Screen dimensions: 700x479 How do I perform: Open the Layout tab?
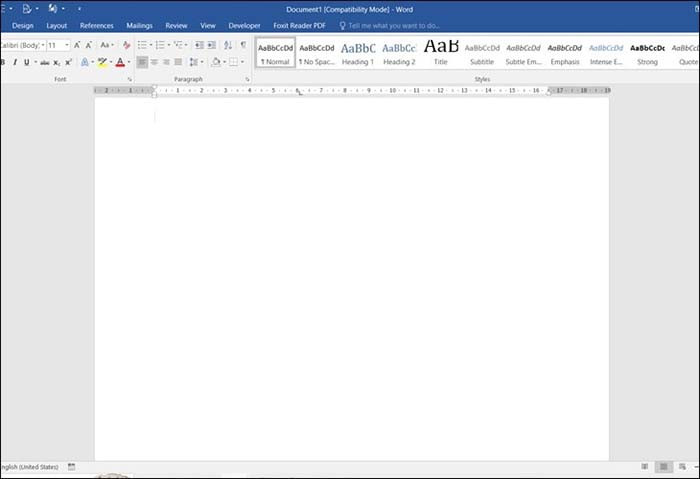tap(57, 26)
